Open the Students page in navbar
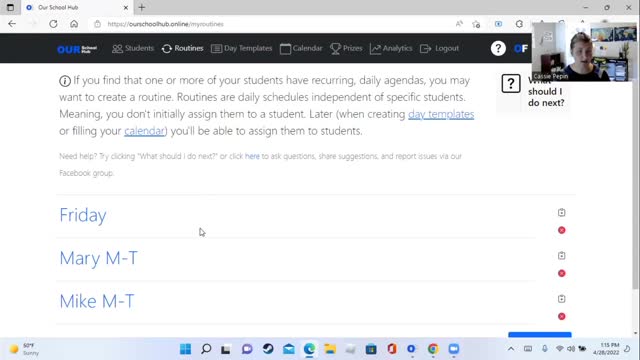This screenshot has width=640, height=360. point(133,48)
